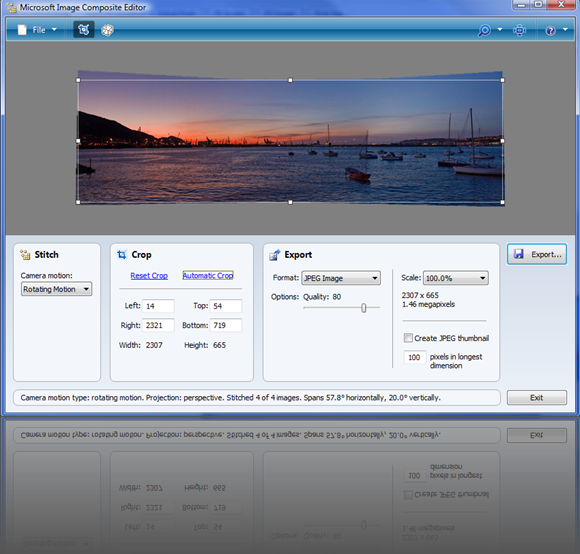The width and height of the screenshot is (580, 554).
Task: Click the help question mark icon
Action: point(550,30)
